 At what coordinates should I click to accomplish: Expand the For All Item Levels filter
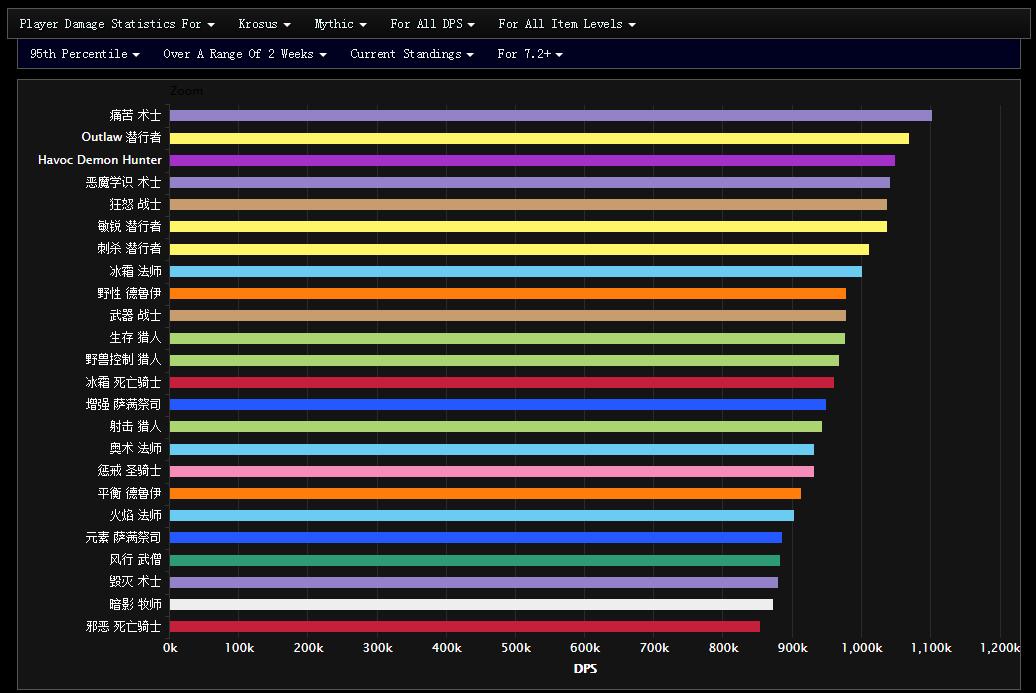coord(566,24)
